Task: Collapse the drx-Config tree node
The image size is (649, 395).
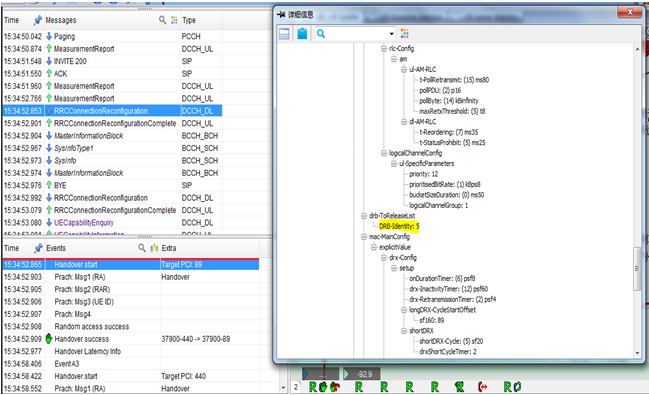Action: pyautogui.click(x=384, y=258)
